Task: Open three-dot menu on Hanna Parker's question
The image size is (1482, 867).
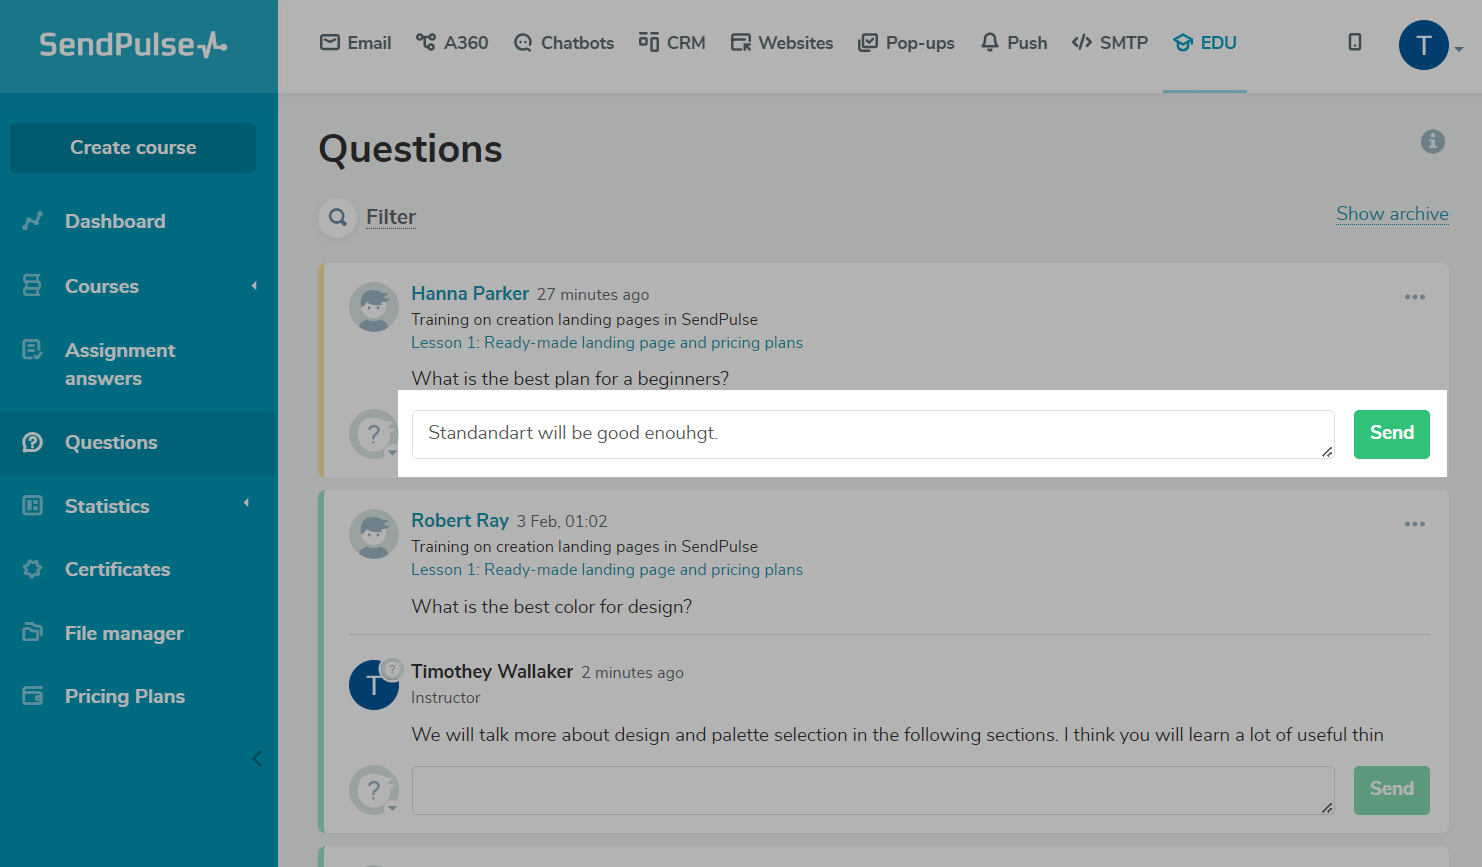Action: [x=1414, y=297]
